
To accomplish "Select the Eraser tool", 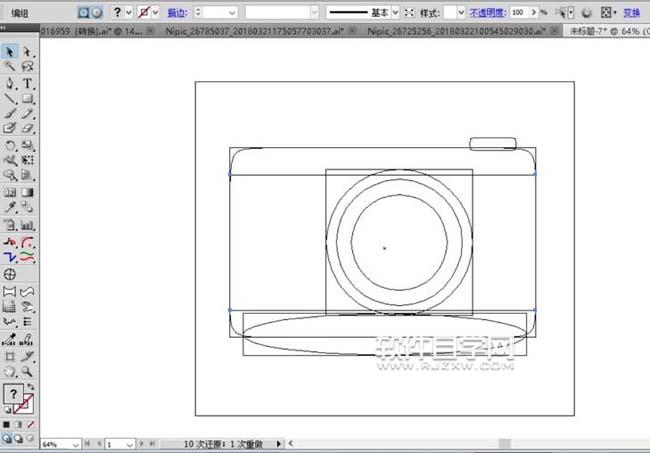I will click(27, 128).
